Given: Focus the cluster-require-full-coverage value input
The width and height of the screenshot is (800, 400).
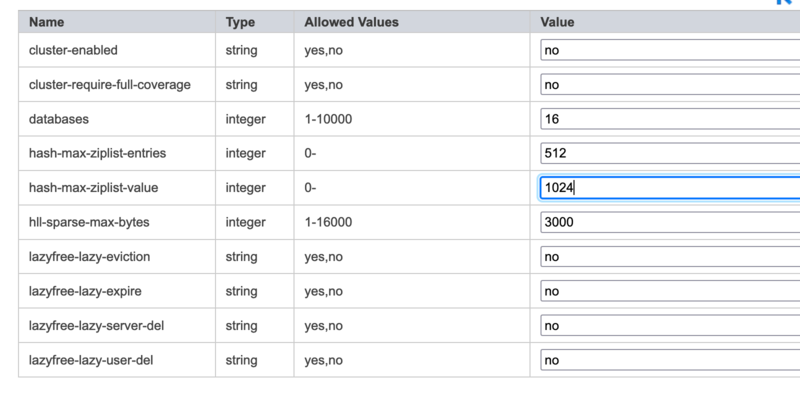Looking at the screenshot, I should point(670,84).
